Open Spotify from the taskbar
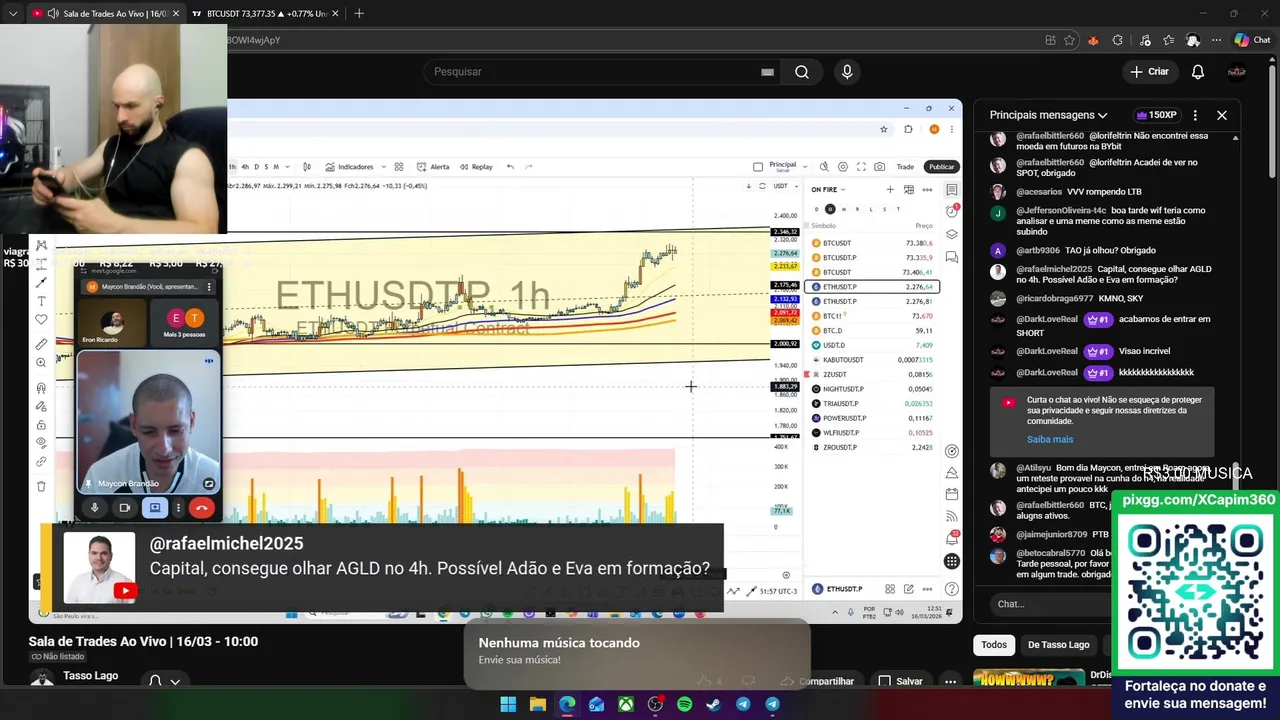Image resolution: width=1280 pixels, height=720 pixels. click(x=684, y=704)
